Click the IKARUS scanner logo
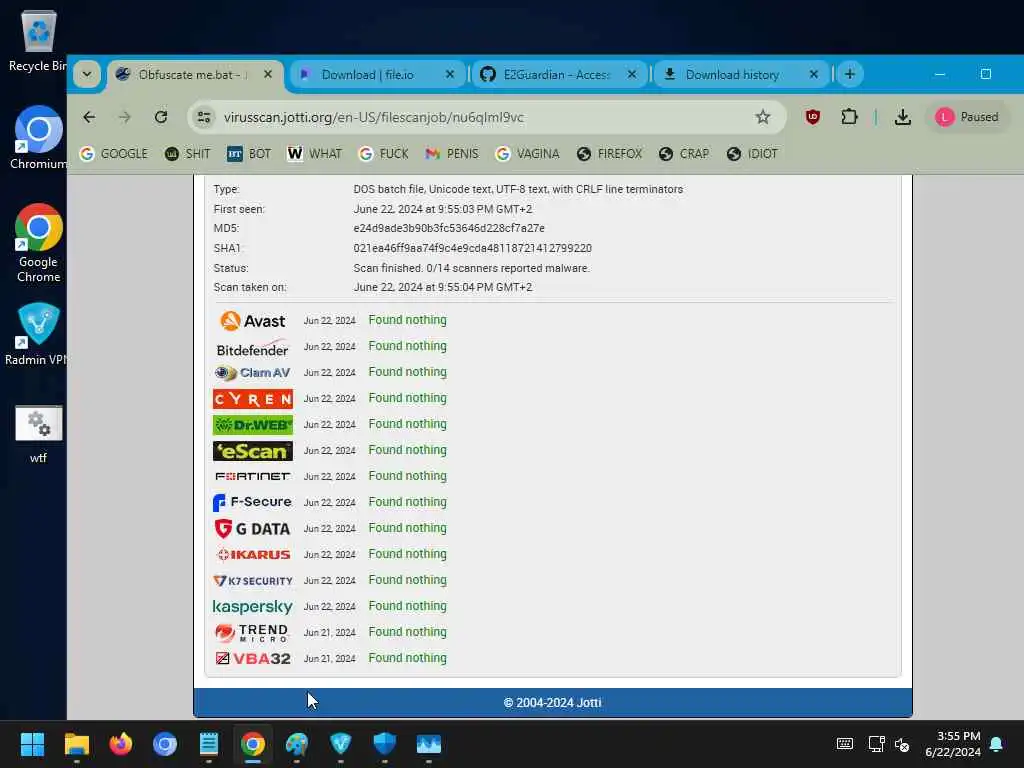Image resolution: width=1024 pixels, height=768 pixels. 252,554
